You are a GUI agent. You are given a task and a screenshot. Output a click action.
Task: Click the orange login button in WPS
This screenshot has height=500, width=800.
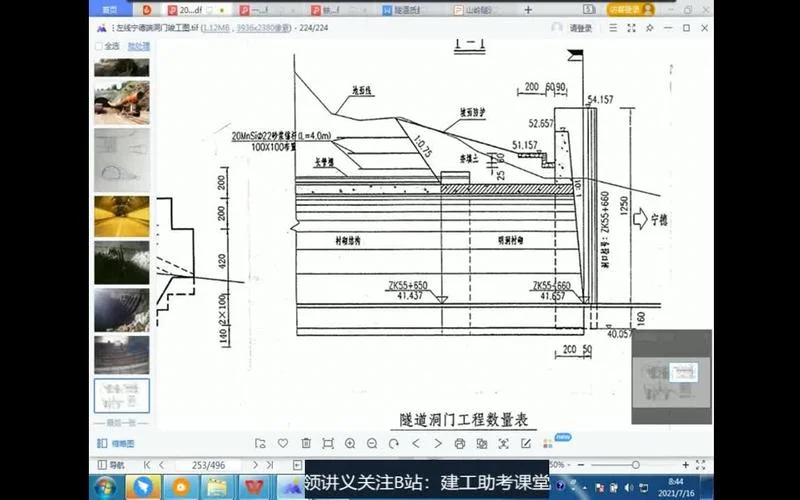631,10
